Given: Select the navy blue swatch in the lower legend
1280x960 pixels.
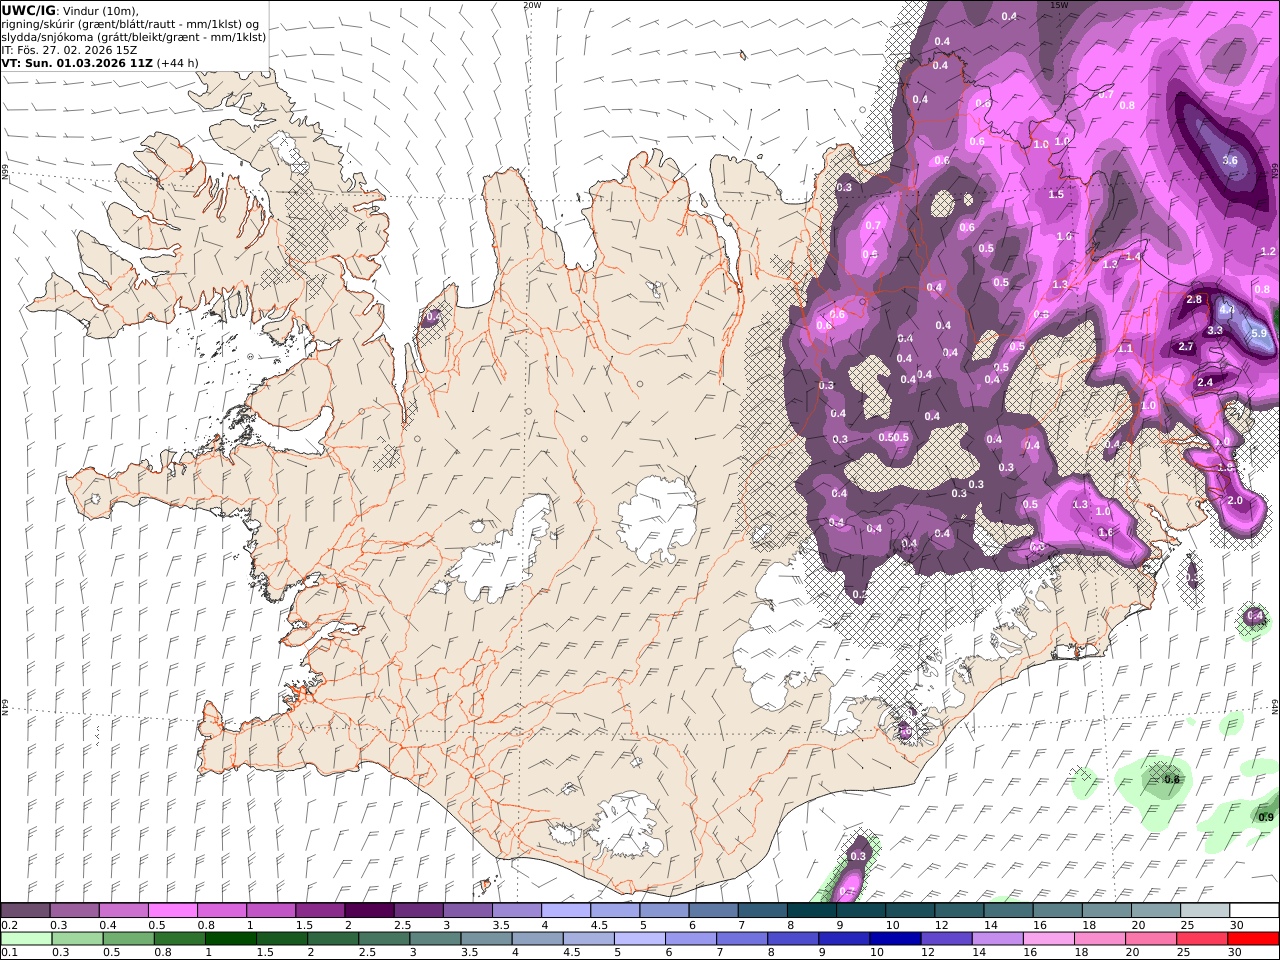Looking at the screenshot, I should [894, 939].
